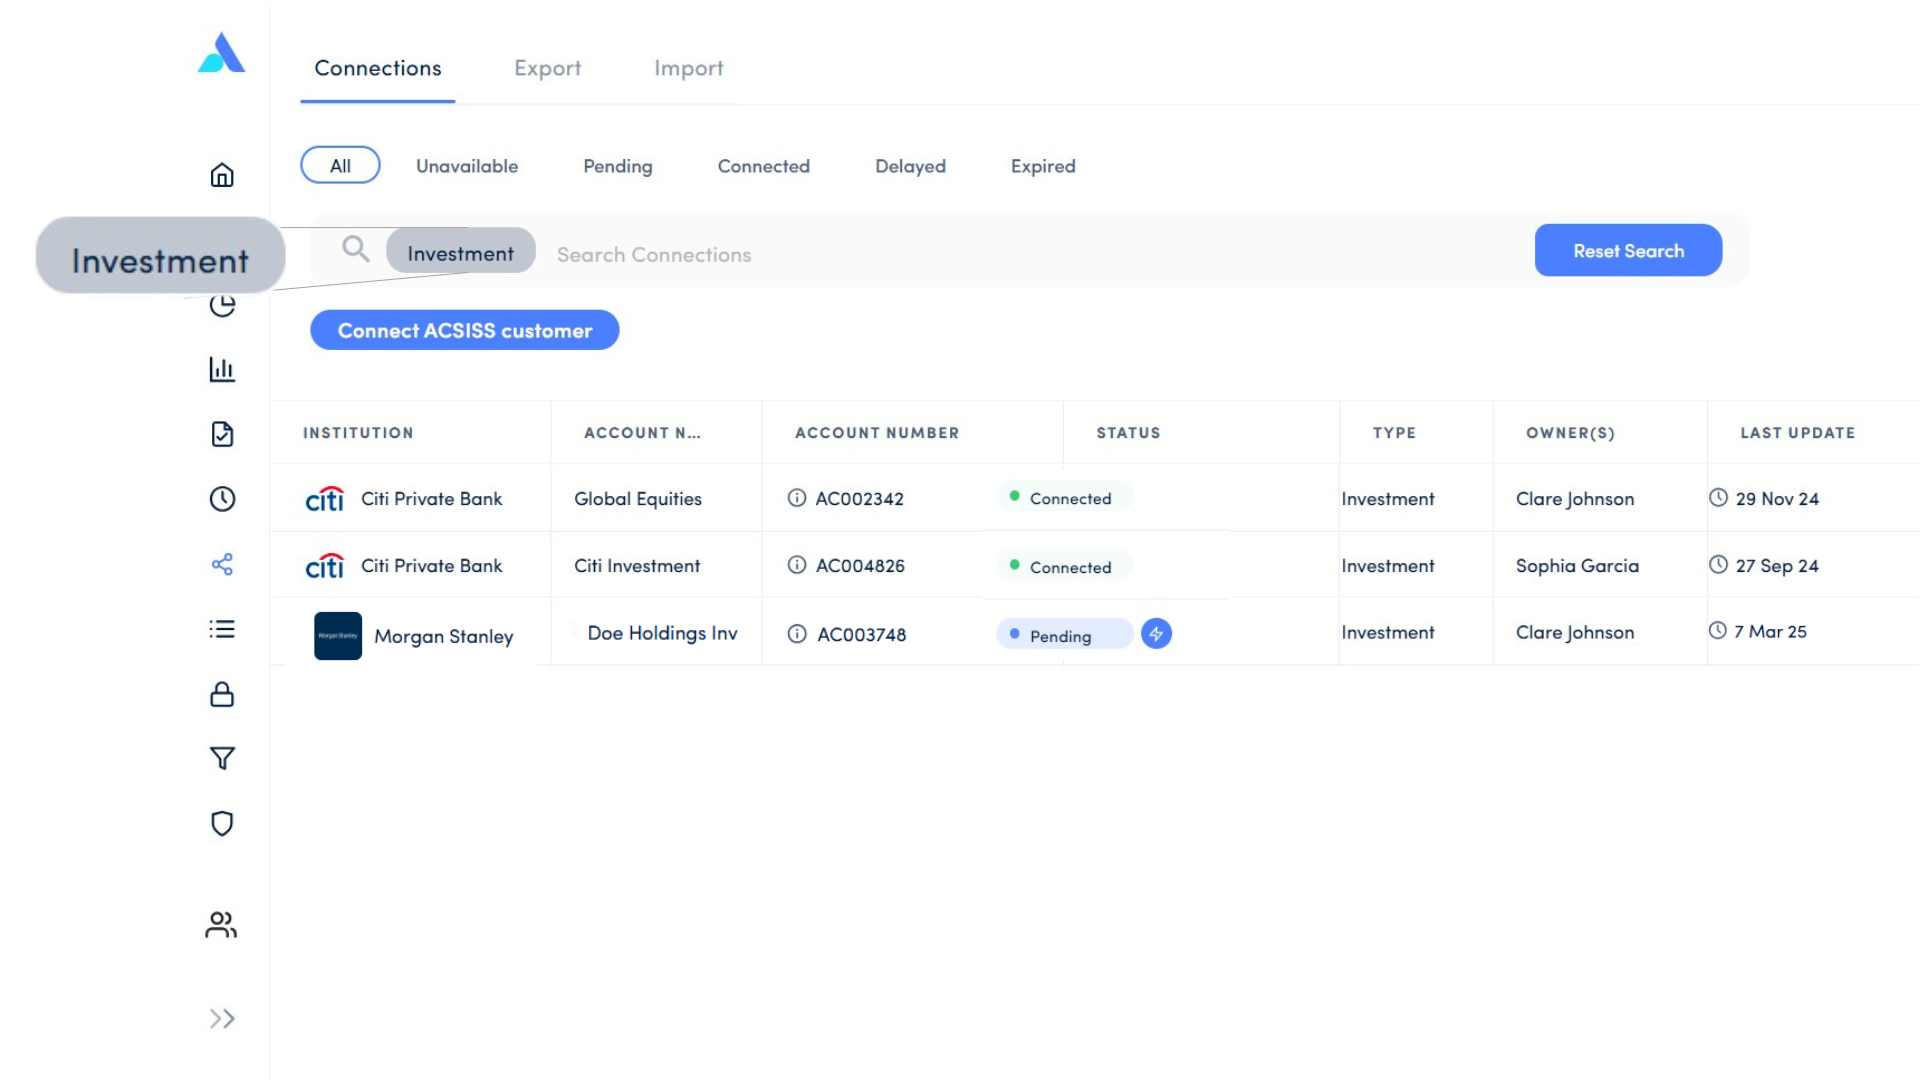Viewport: 1920px width, 1080px height.
Task: Click the funnel filter sidebar icon
Action: tap(222, 758)
